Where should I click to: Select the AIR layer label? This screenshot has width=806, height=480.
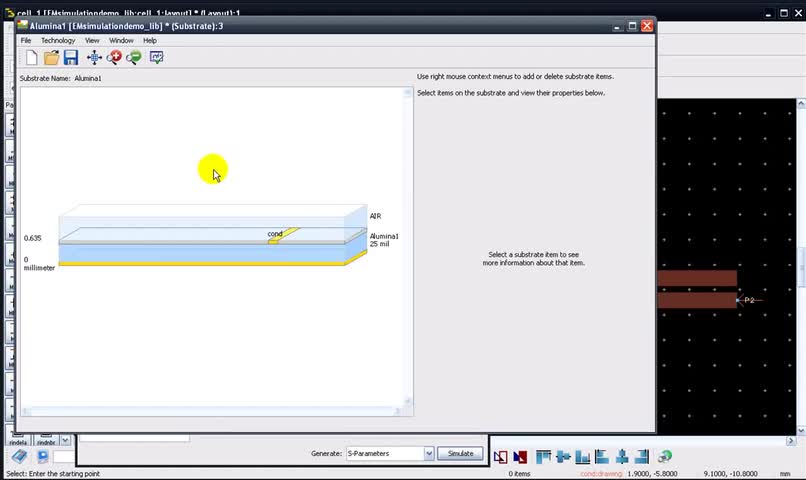pyautogui.click(x=375, y=216)
